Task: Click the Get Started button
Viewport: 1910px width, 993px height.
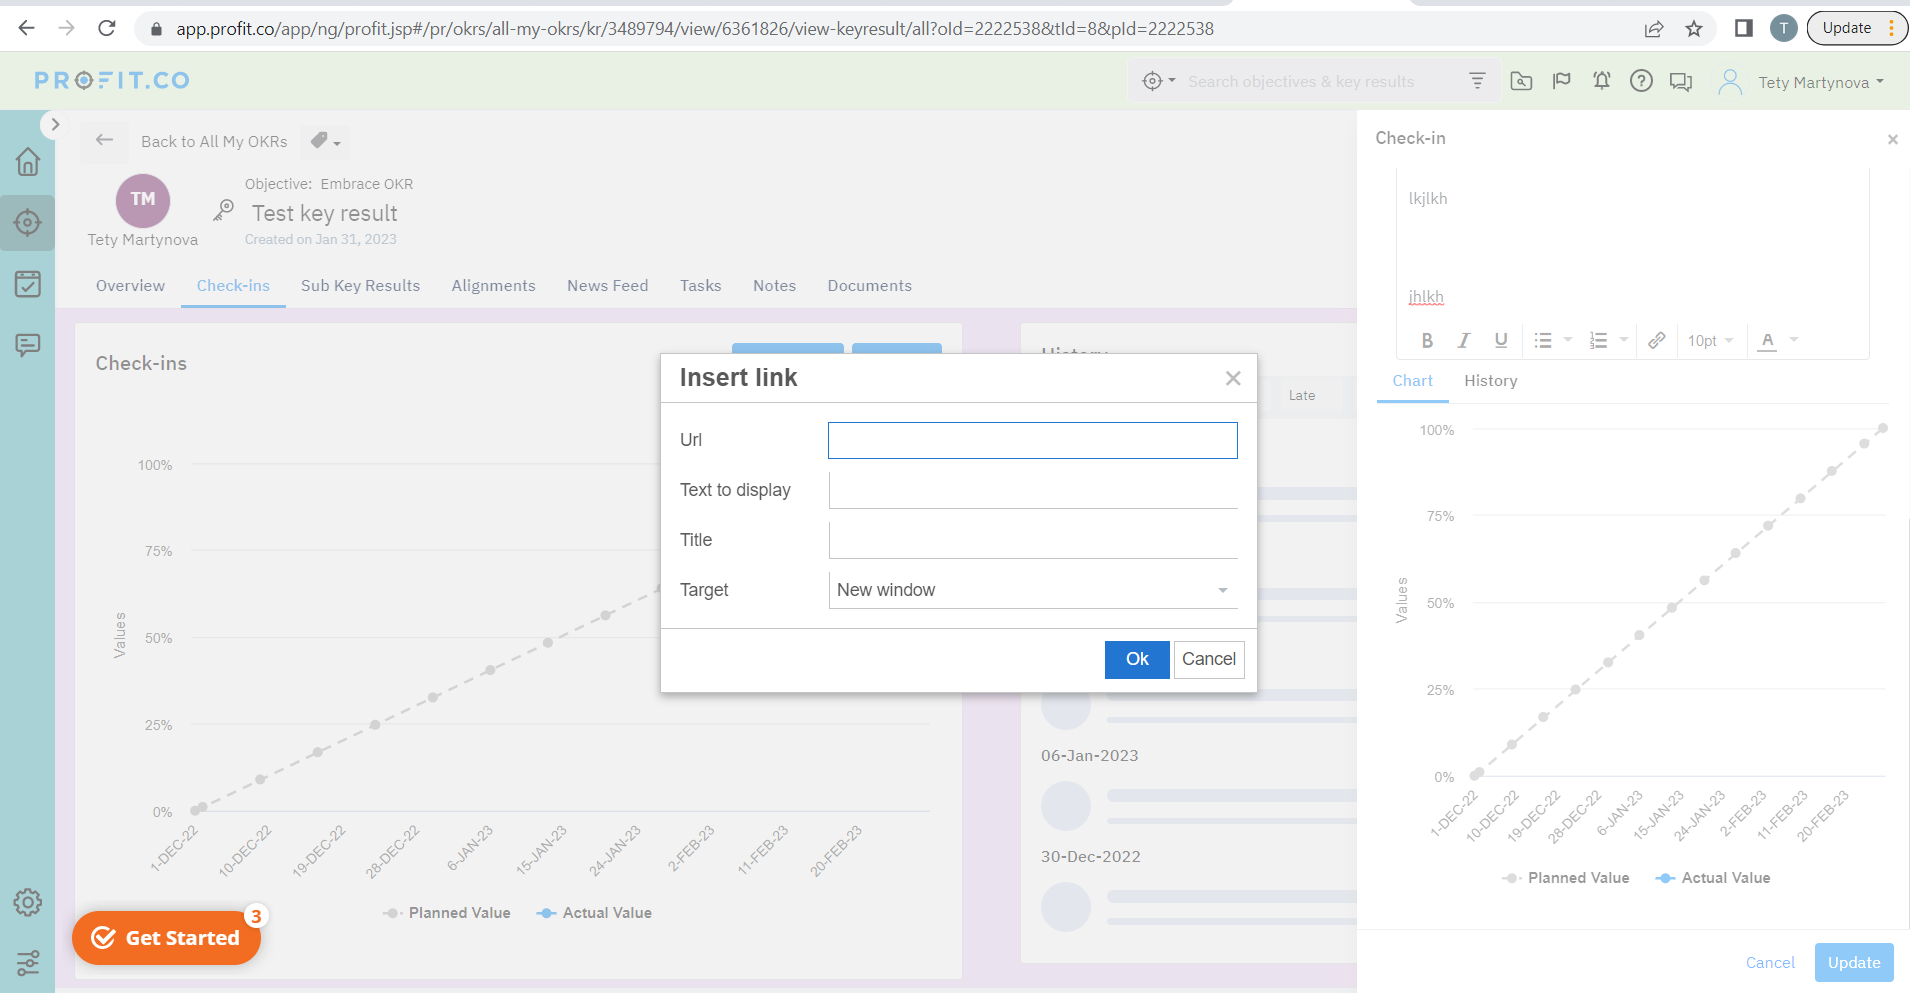Action: pyautogui.click(x=166, y=938)
